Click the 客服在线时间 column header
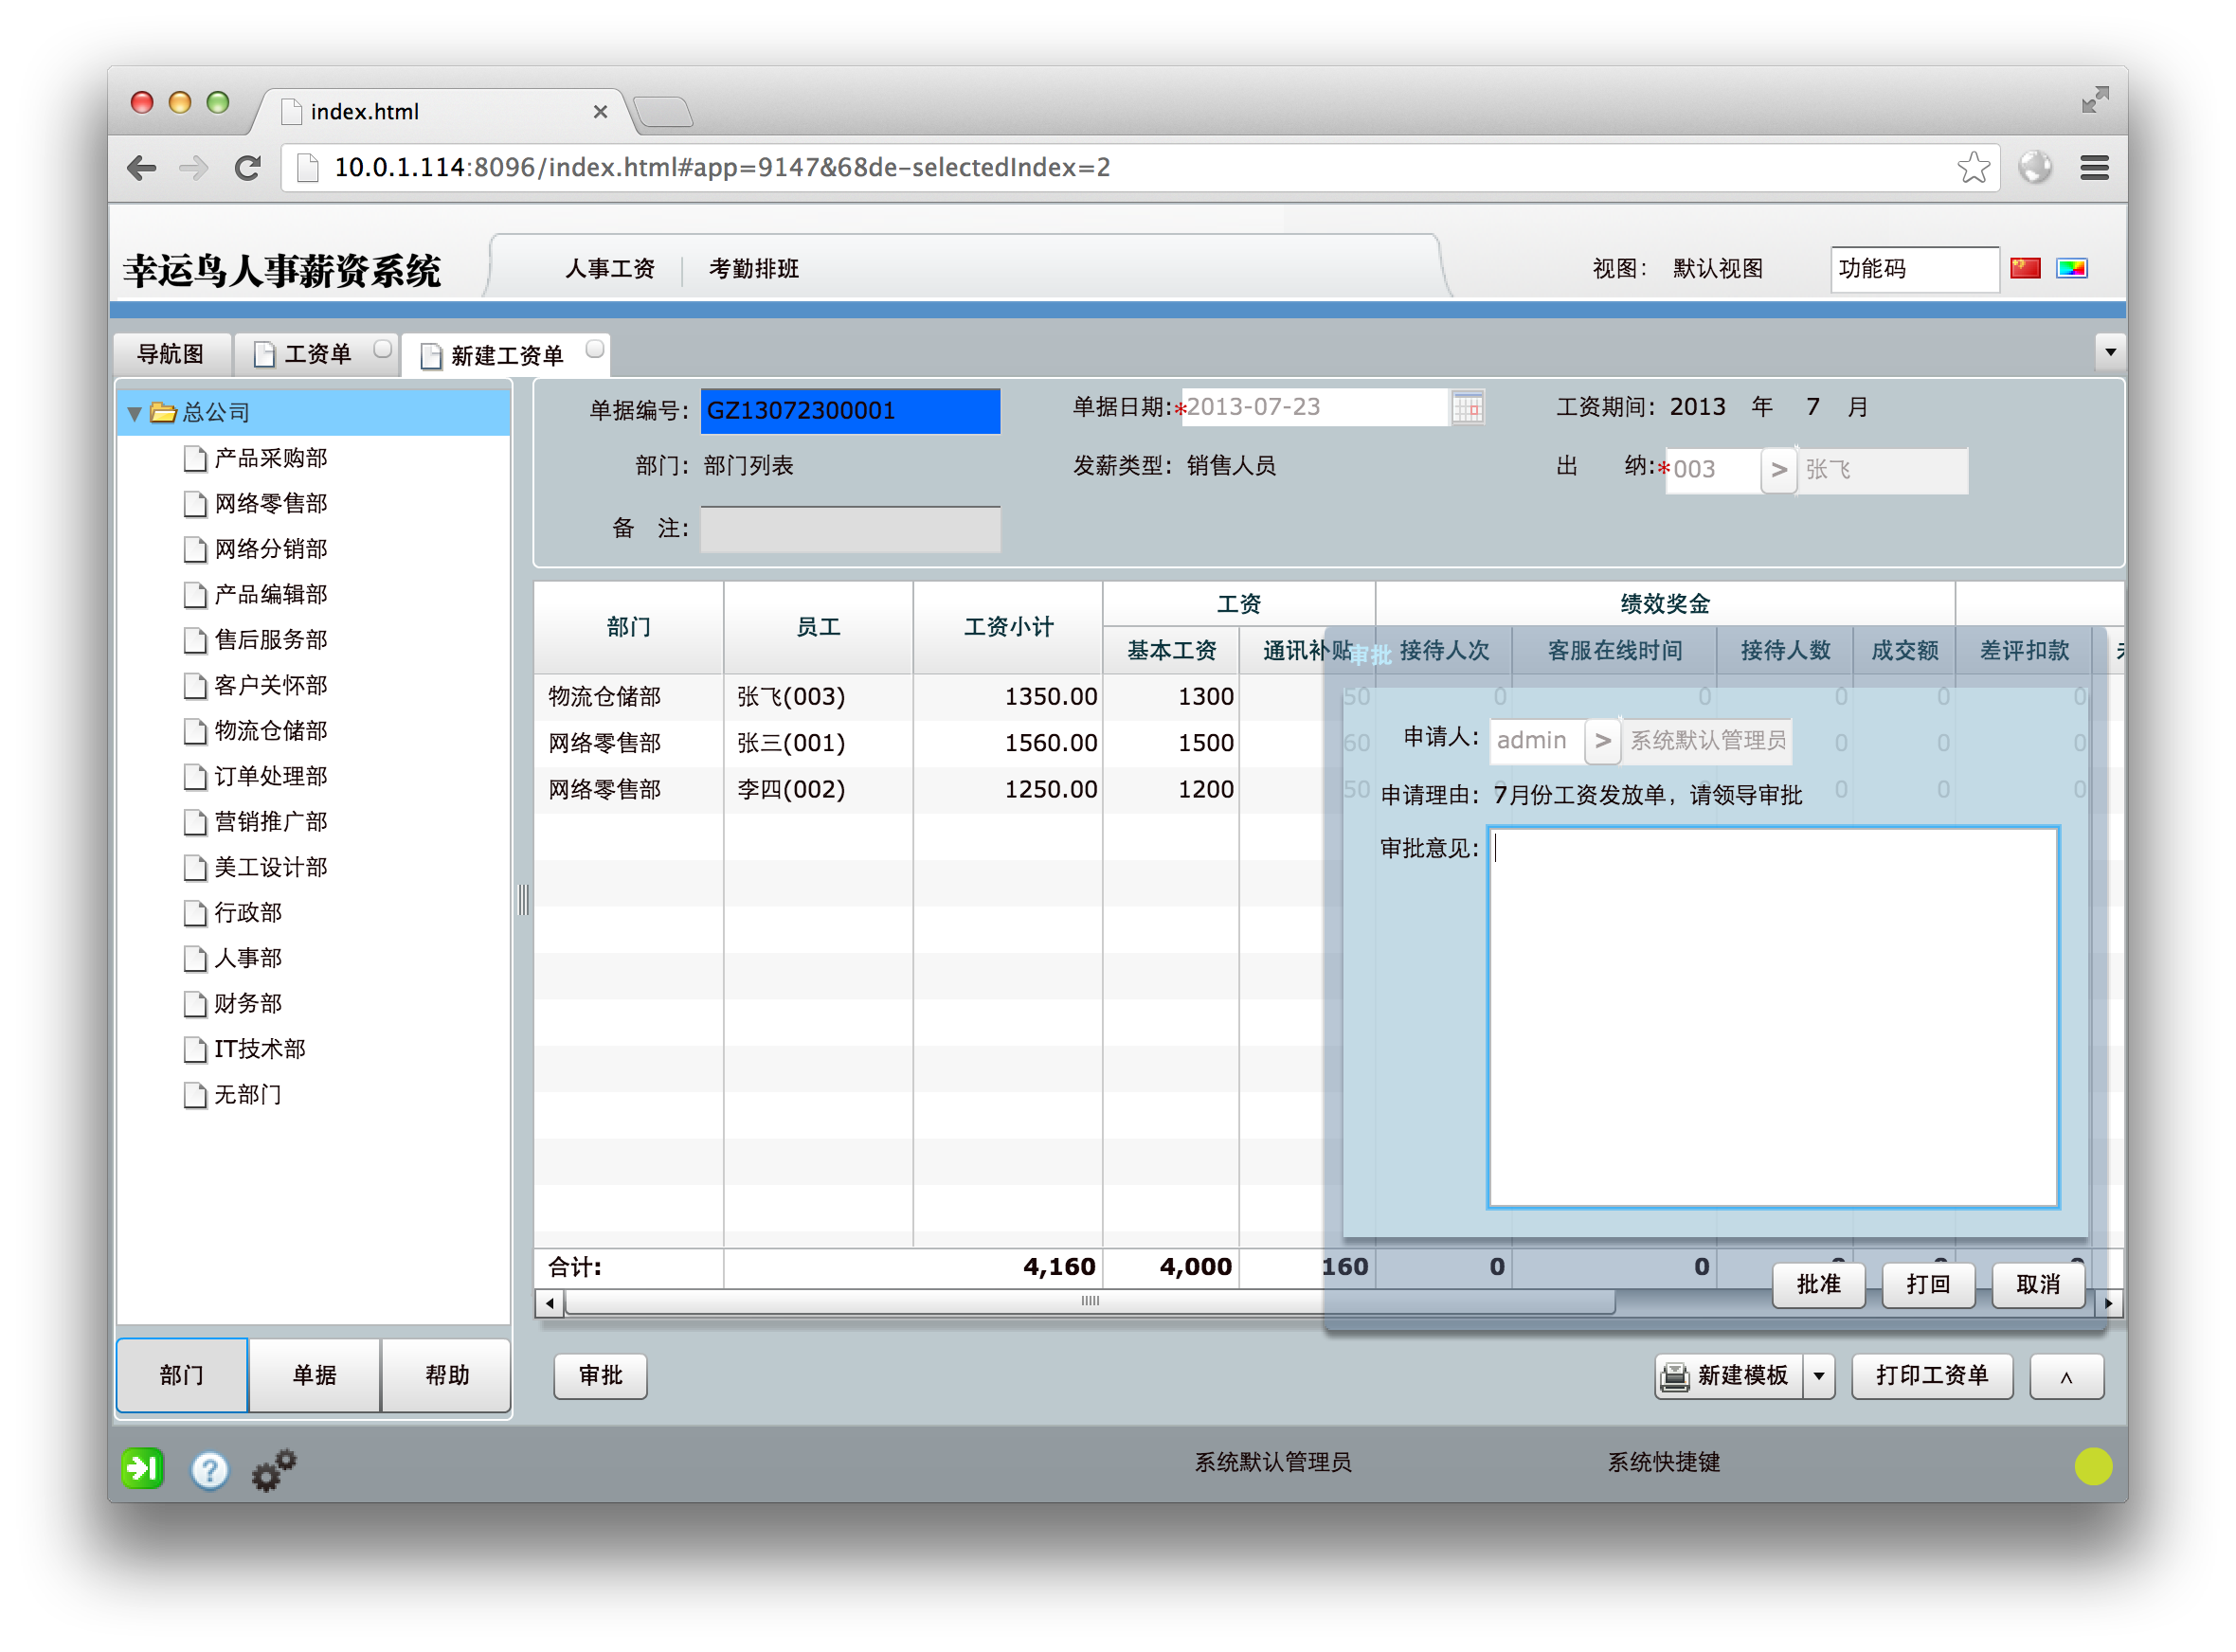 point(1614,652)
